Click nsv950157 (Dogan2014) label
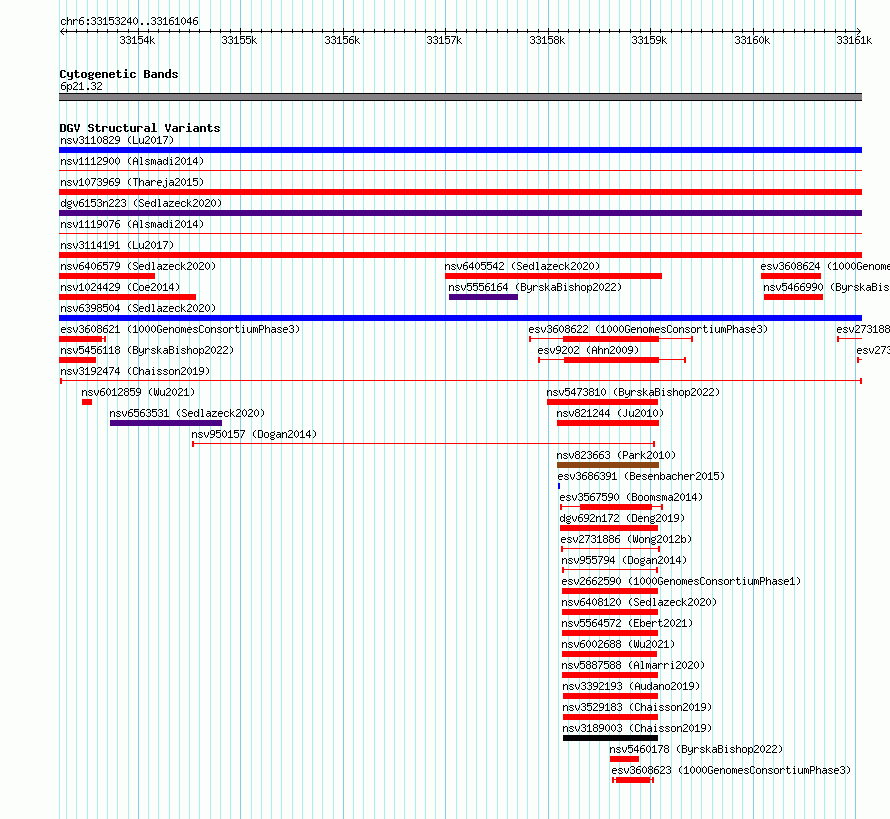Image resolution: width=890 pixels, height=819 pixels. click(254, 434)
